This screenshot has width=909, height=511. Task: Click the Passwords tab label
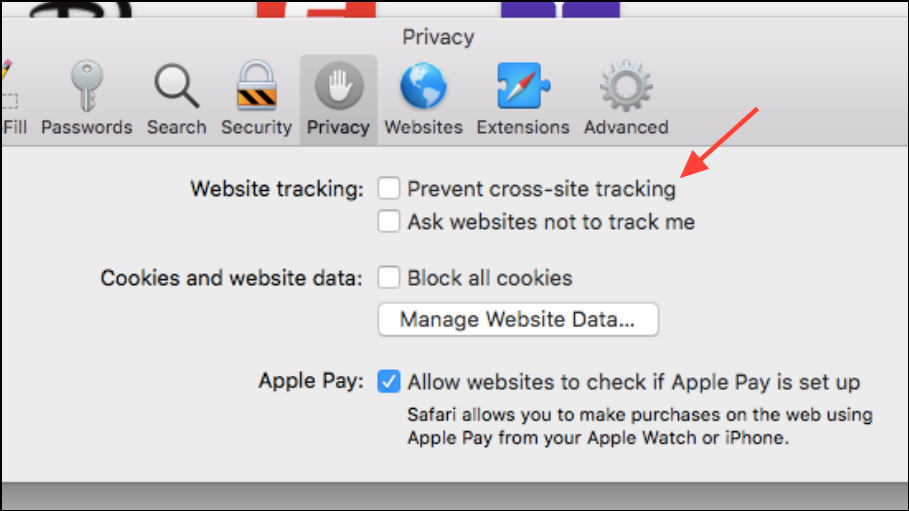click(x=87, y=127)
